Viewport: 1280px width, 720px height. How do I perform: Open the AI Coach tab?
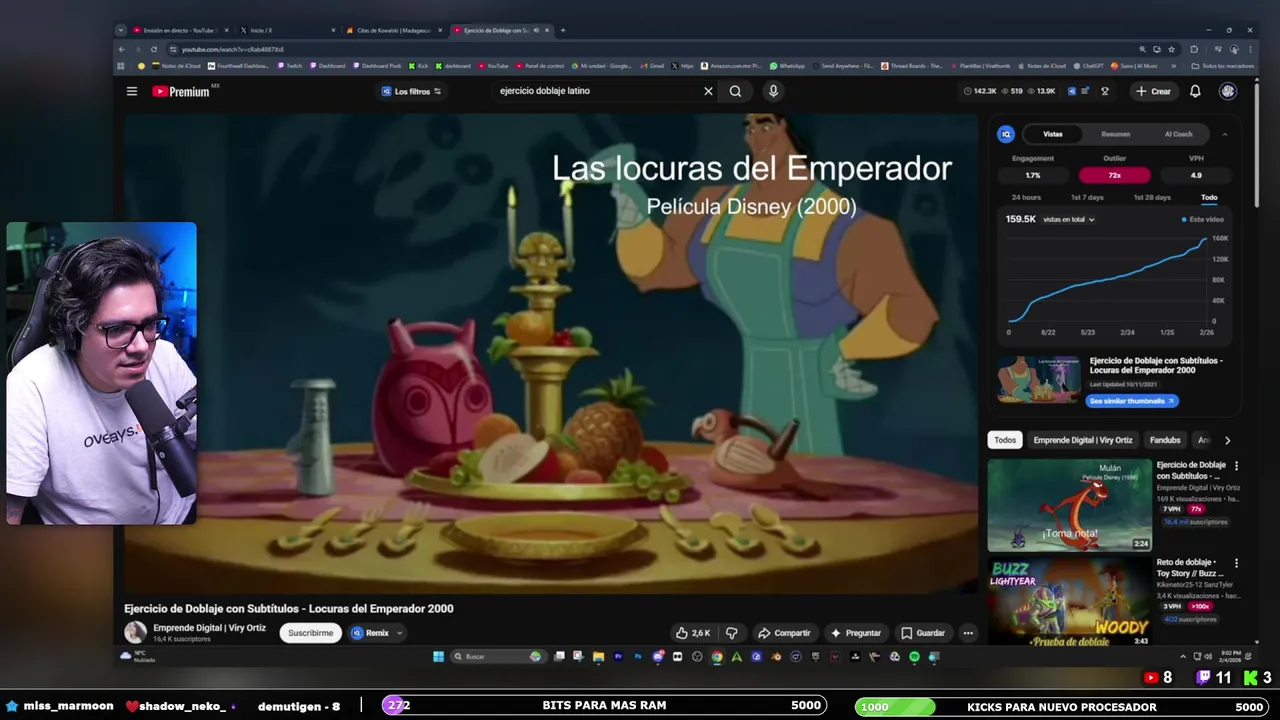pos(1179,134)
